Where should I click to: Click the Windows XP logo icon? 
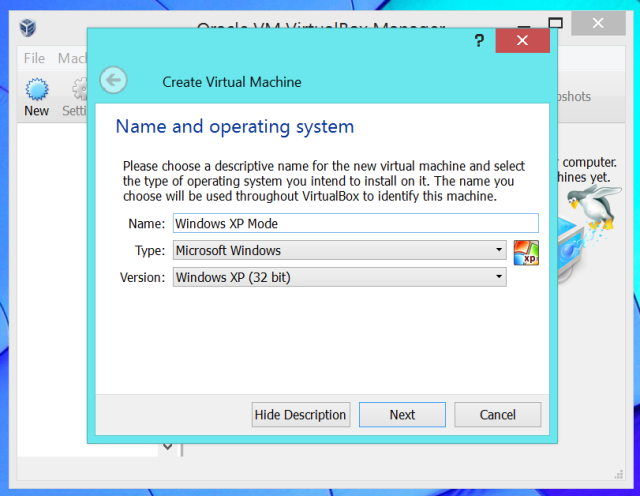[x=526, y=253]
